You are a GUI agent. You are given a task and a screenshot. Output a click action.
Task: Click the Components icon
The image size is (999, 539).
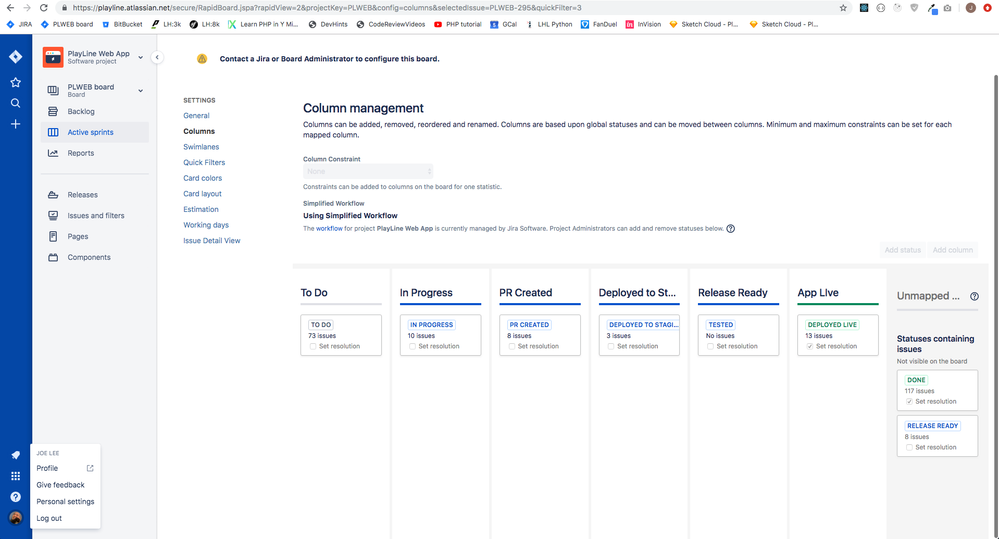coord(53,257)
